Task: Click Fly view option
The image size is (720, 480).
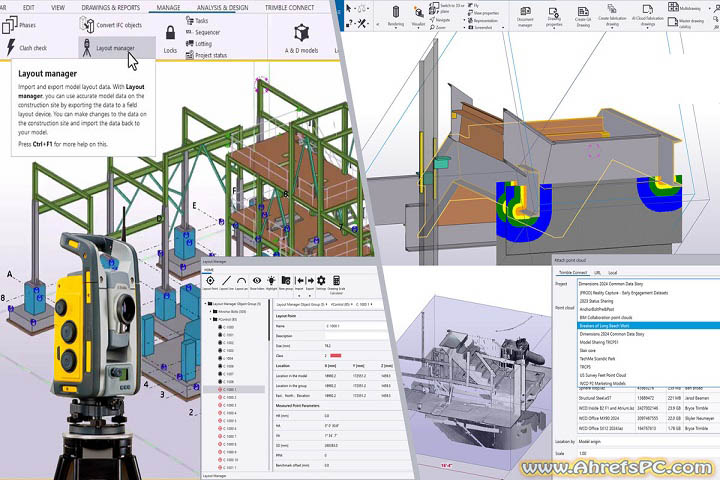Action: tap(473, 6)
